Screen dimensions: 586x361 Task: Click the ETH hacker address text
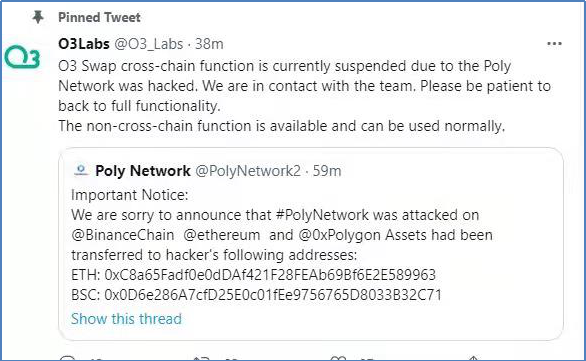coord(270,275)
